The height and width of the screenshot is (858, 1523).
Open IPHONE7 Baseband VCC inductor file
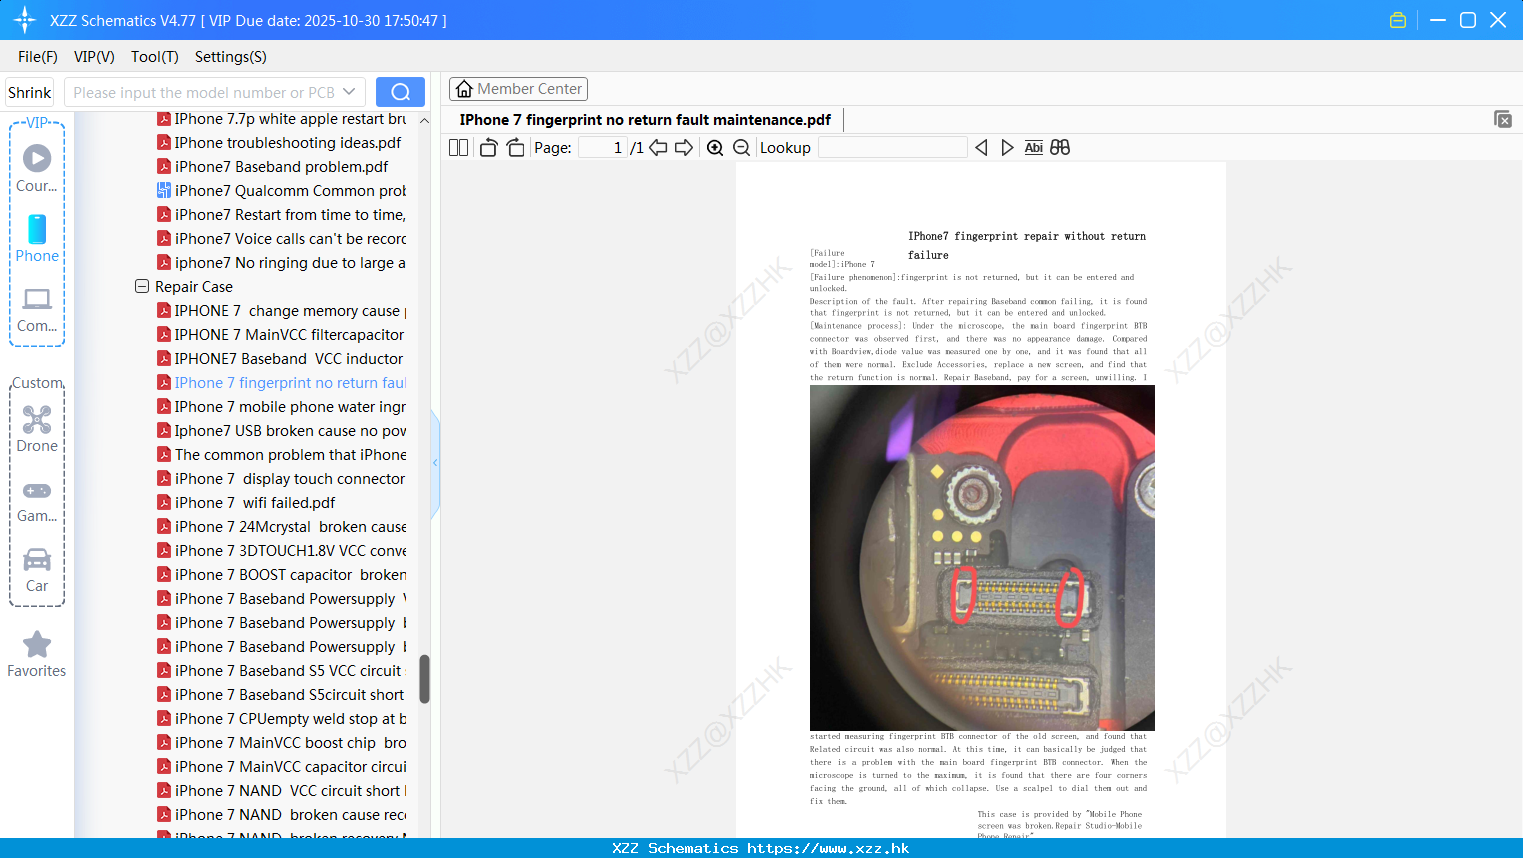point(280,359)
